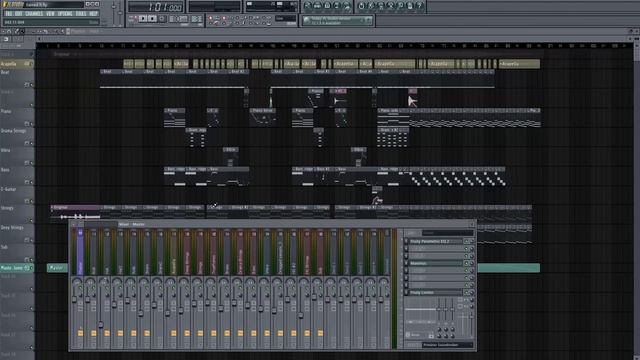Select the Sub playlist track label
The width and height of the screenshot is (640, 360).
pos(4,247)
